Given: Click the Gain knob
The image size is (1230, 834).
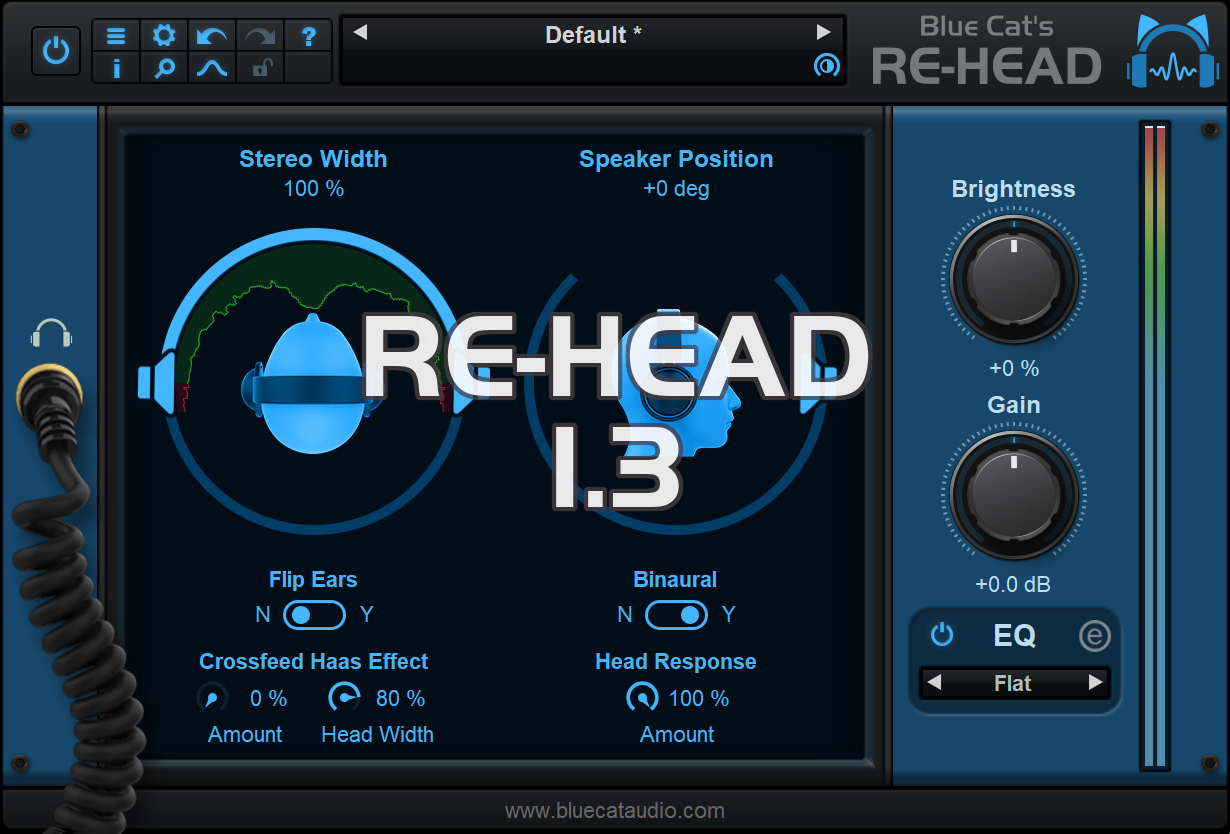Looking at the screenshot, I should (1014, 494).
